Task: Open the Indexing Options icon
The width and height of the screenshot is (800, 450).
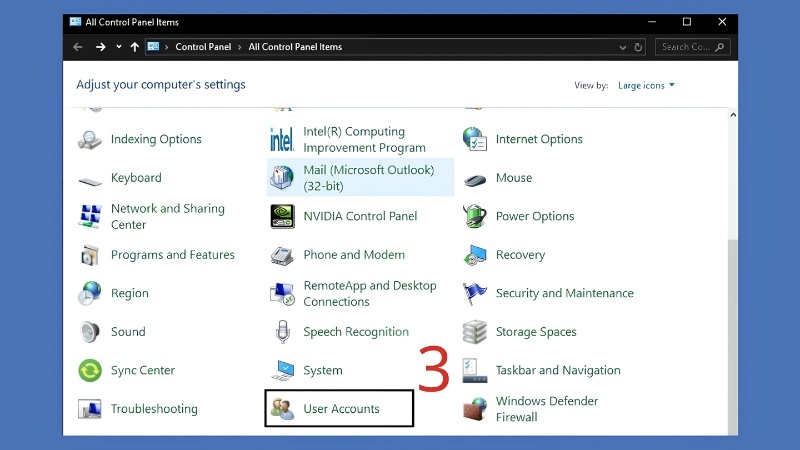Action: coord(90,139)
